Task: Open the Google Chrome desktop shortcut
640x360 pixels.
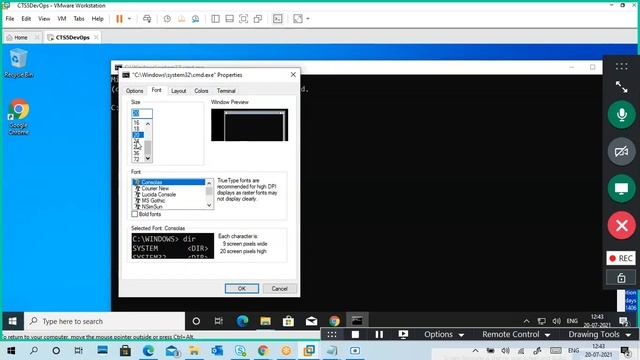Action: (x=19, y=116)
